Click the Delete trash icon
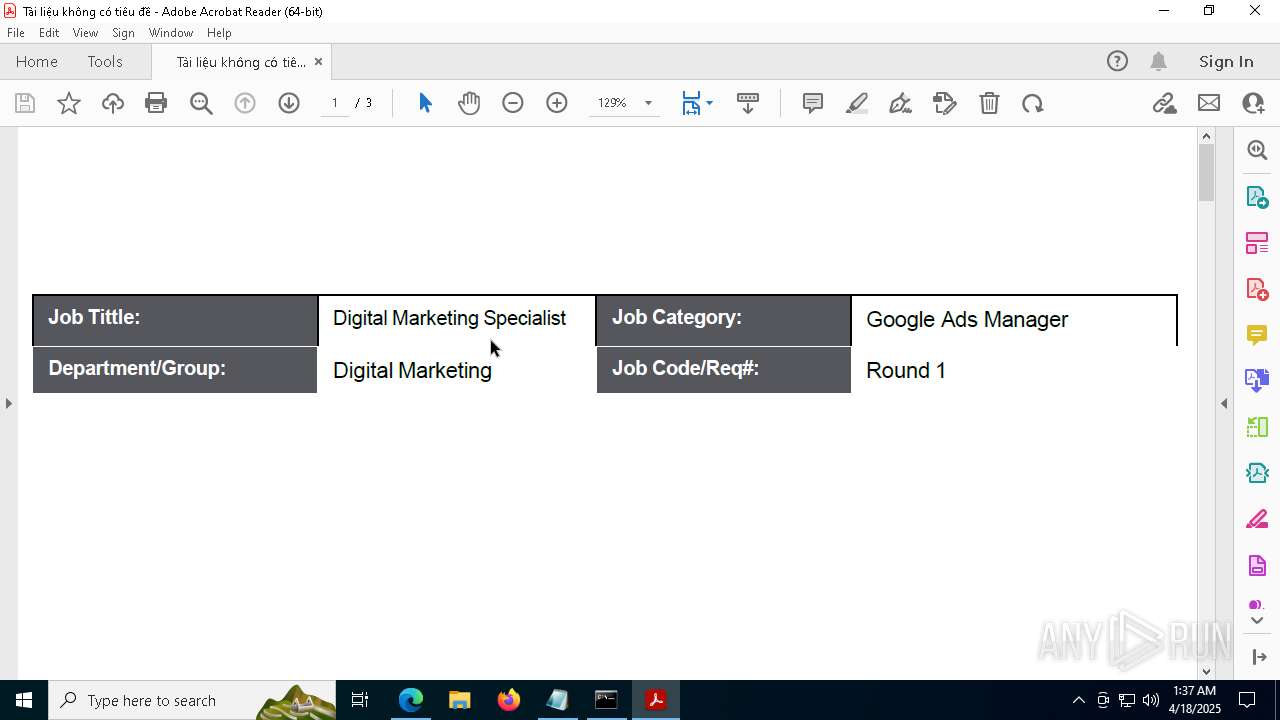The image size is (1280, 720). pyautogui.click(x=989, y=103)
